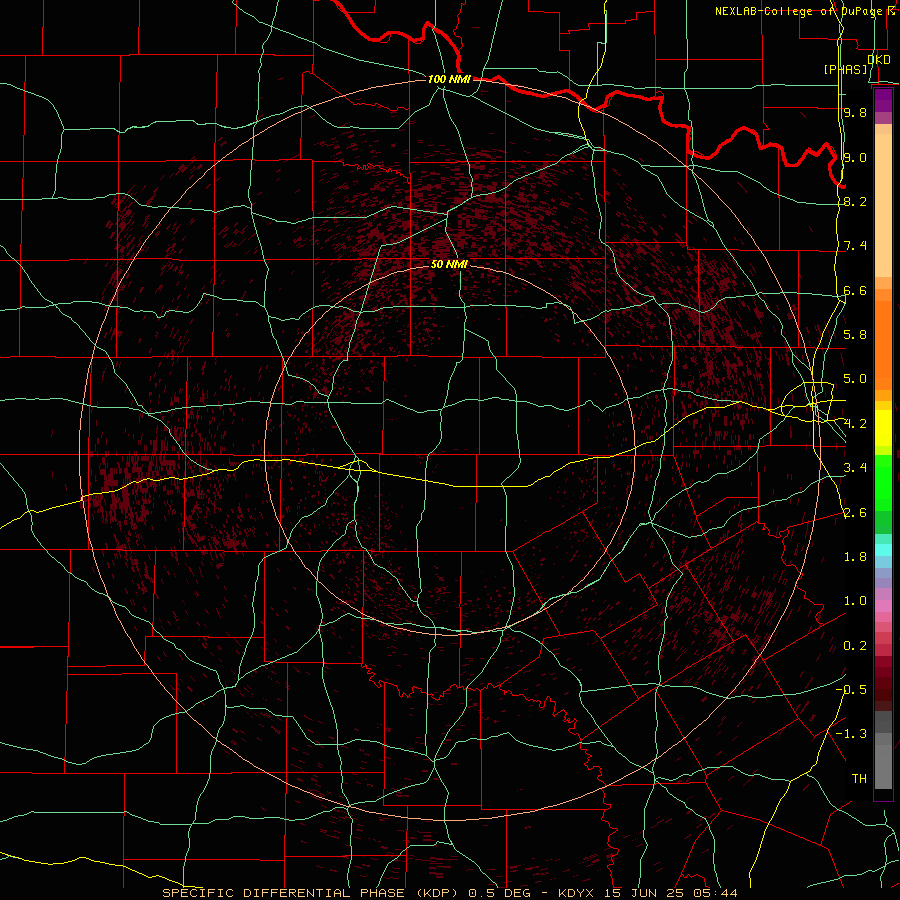Select the -0.5 scale label
The height and width of the screenshot is (900, 900).
[x=852, y=690]
